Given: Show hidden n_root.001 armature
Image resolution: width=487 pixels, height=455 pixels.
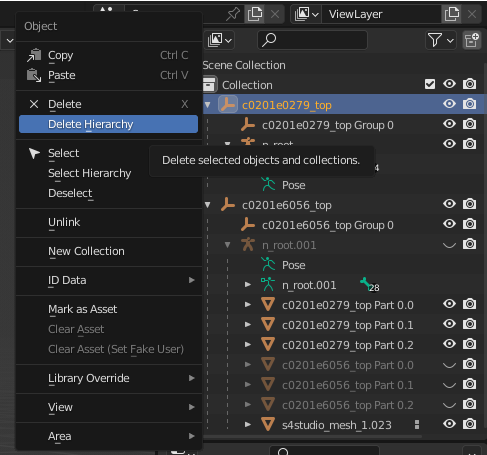Looking at the screenshot, I should 449,245.
